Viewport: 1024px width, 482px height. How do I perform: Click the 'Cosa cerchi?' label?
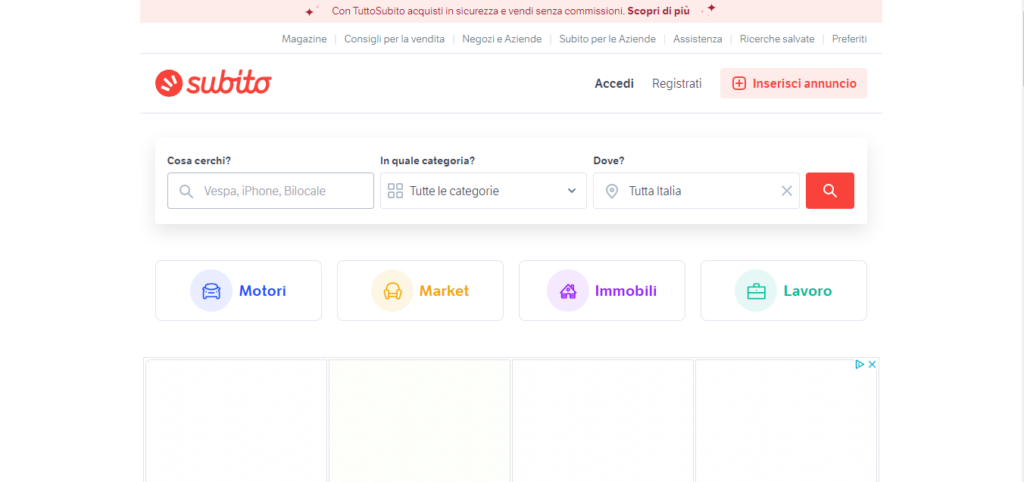[x=199, y=160]
